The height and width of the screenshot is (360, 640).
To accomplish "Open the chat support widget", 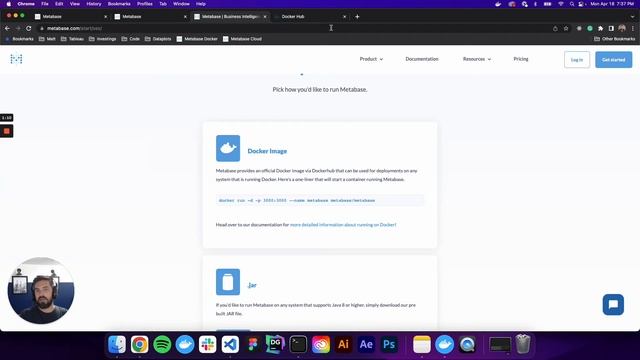I will [x=613, y=304].
